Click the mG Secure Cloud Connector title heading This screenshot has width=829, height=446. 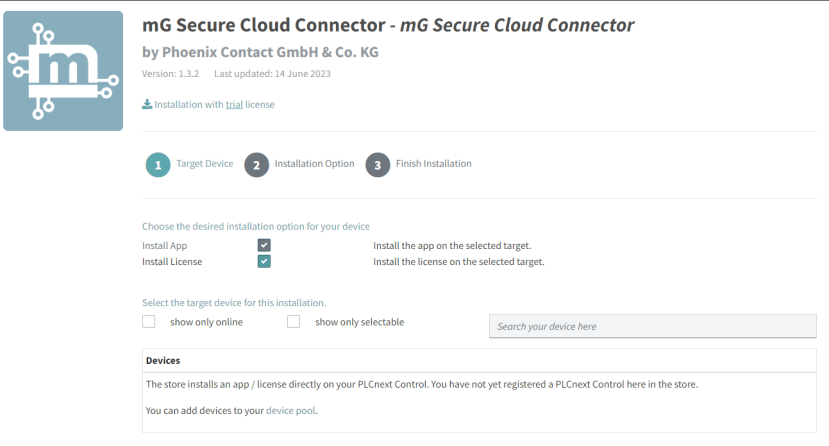[x=388, y=25]
